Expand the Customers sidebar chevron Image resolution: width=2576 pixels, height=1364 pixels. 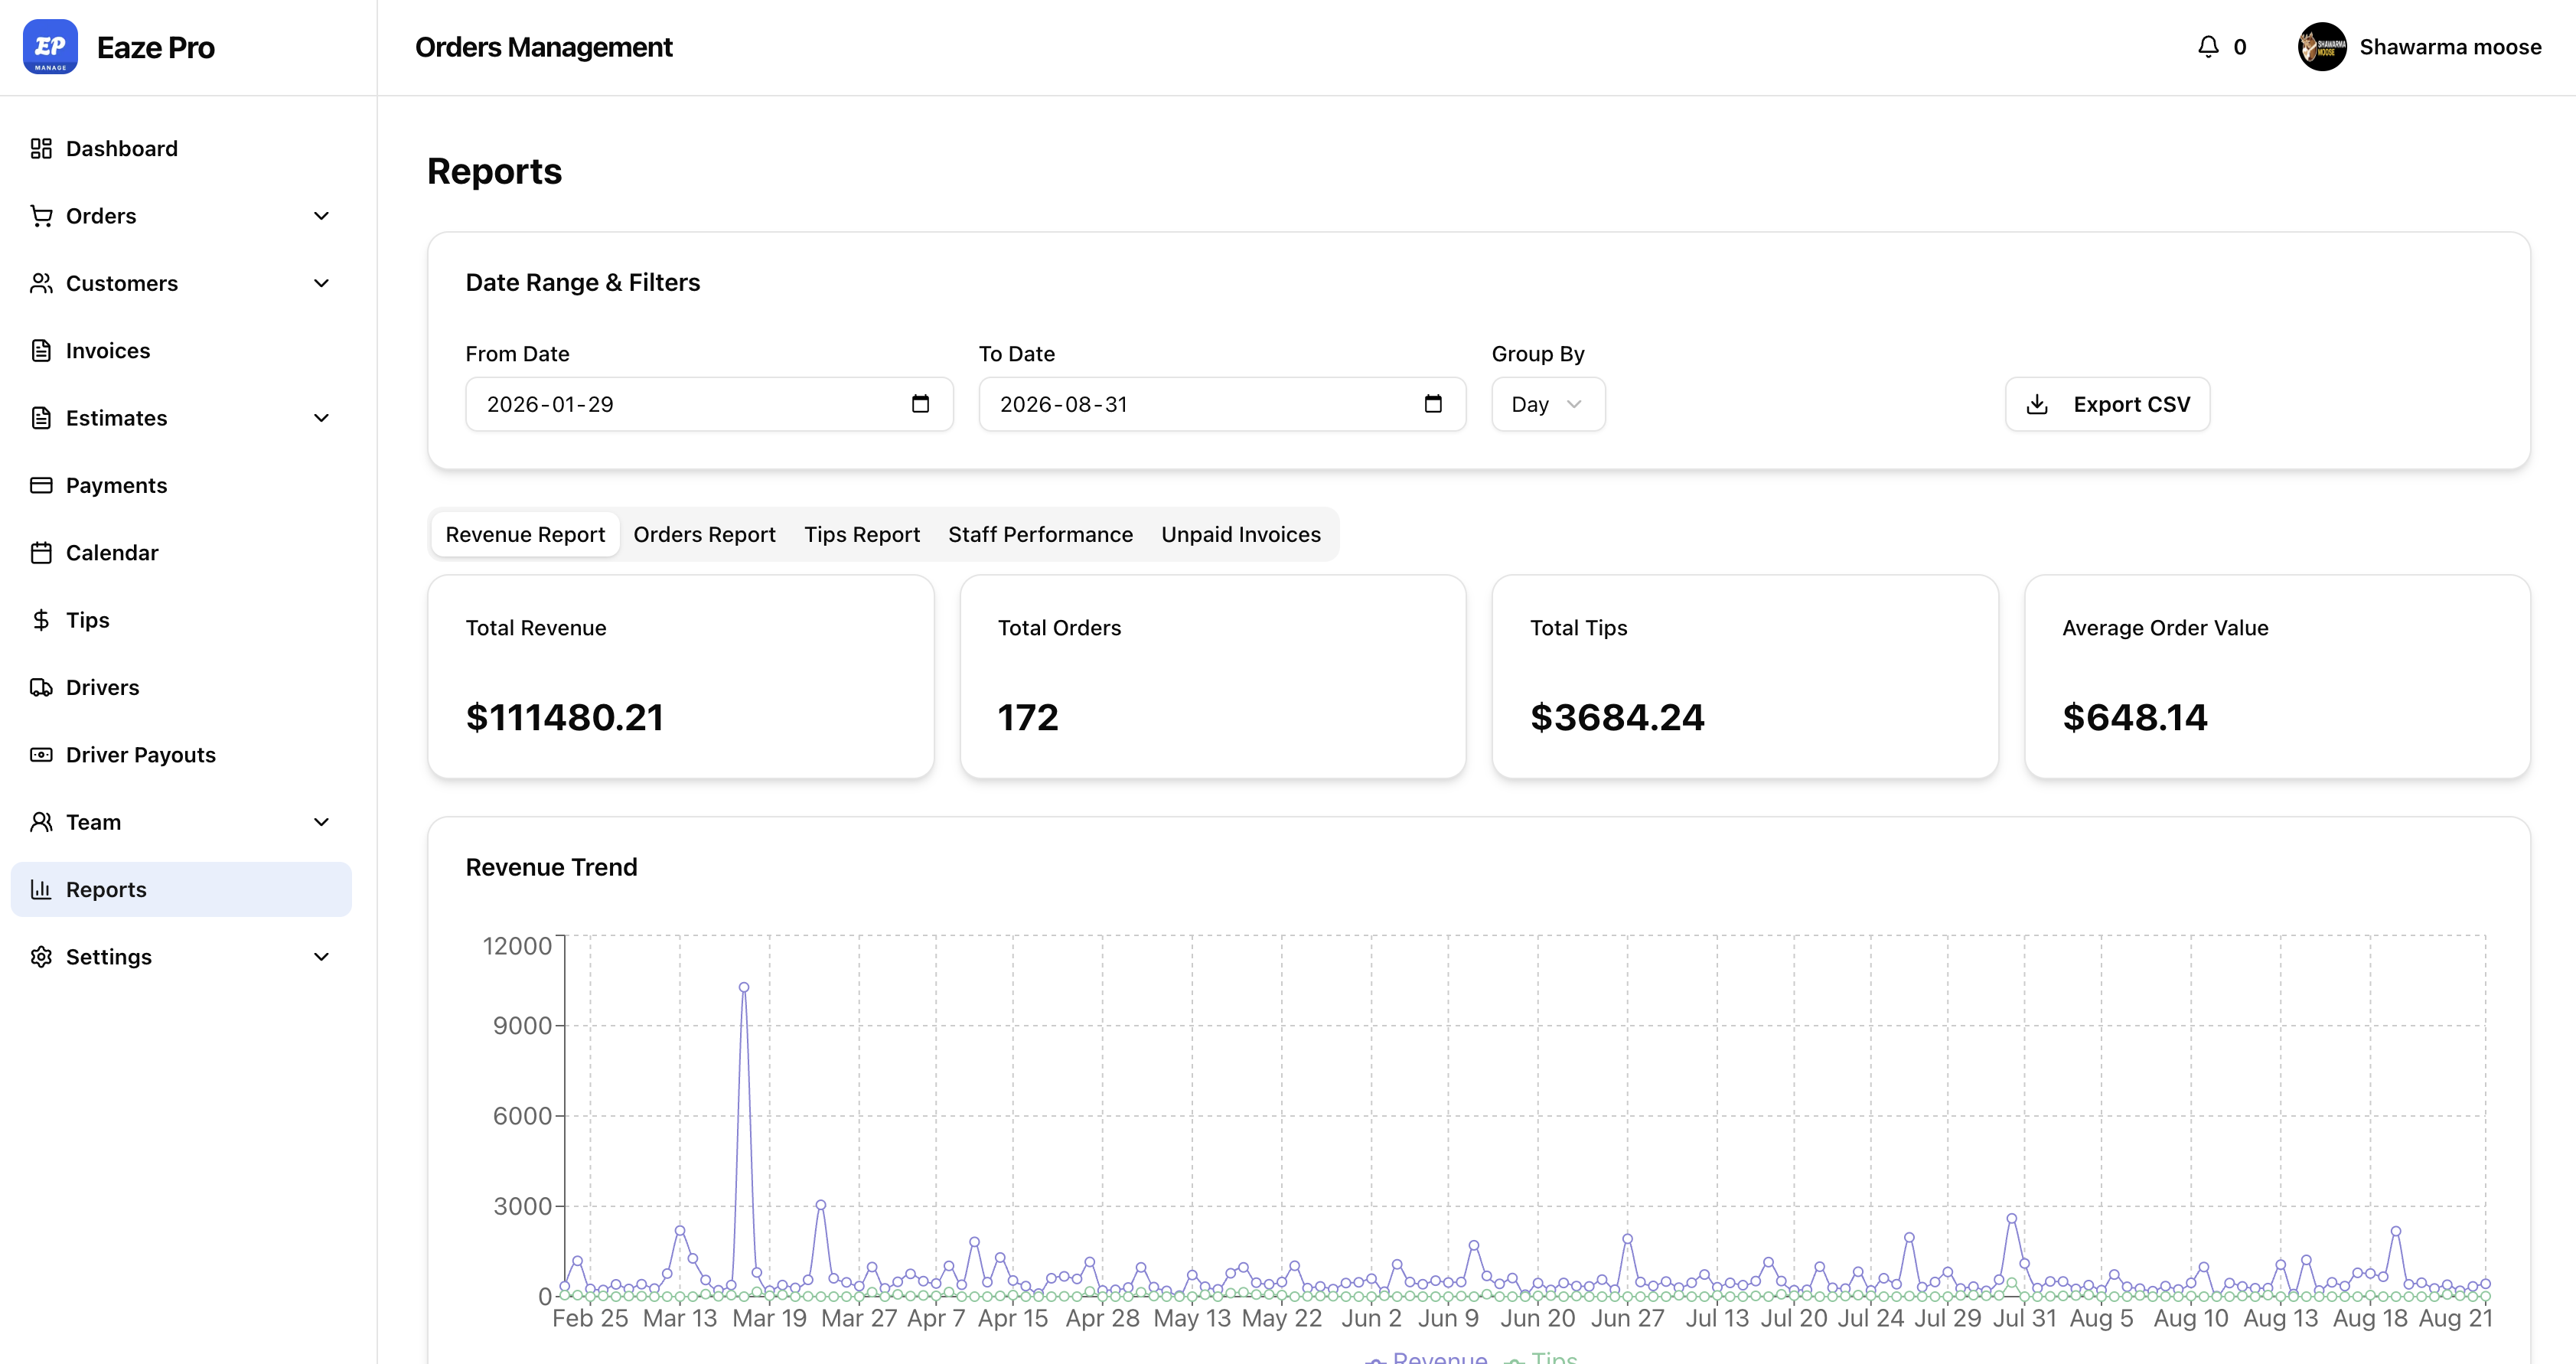coord(321,283)
